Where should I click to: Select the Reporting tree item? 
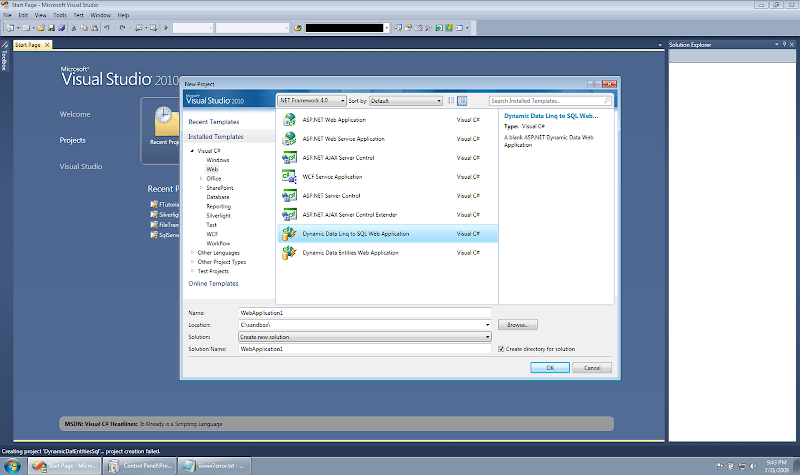[x=218, y=206]
